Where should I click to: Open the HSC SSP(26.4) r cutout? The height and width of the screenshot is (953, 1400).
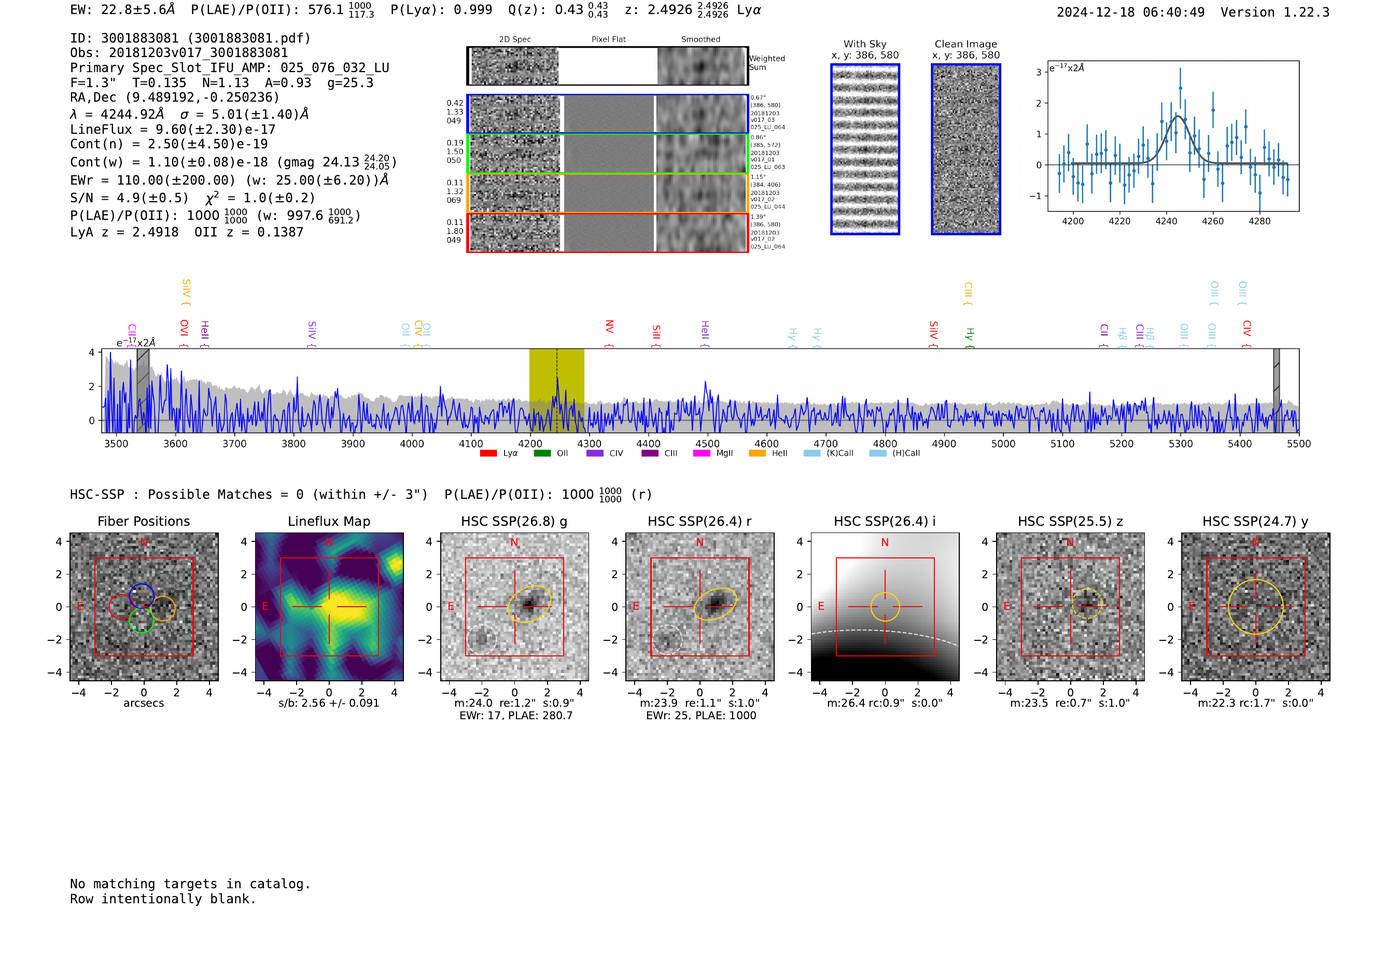[x=700, y=607]
